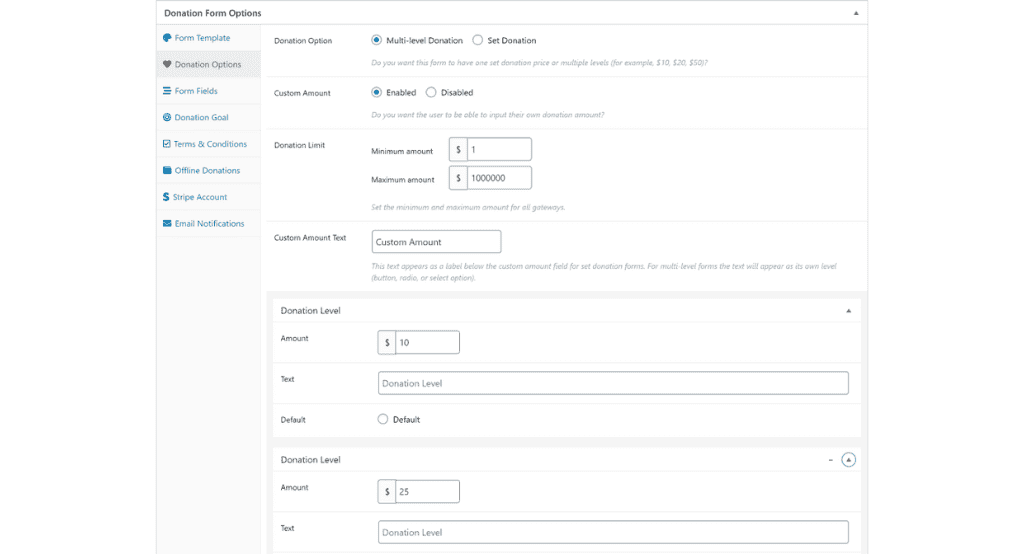The height and width of the screenshot is (554, 1024).
Task: Click the Donation Options heart icon
Action: pos(167,64)
